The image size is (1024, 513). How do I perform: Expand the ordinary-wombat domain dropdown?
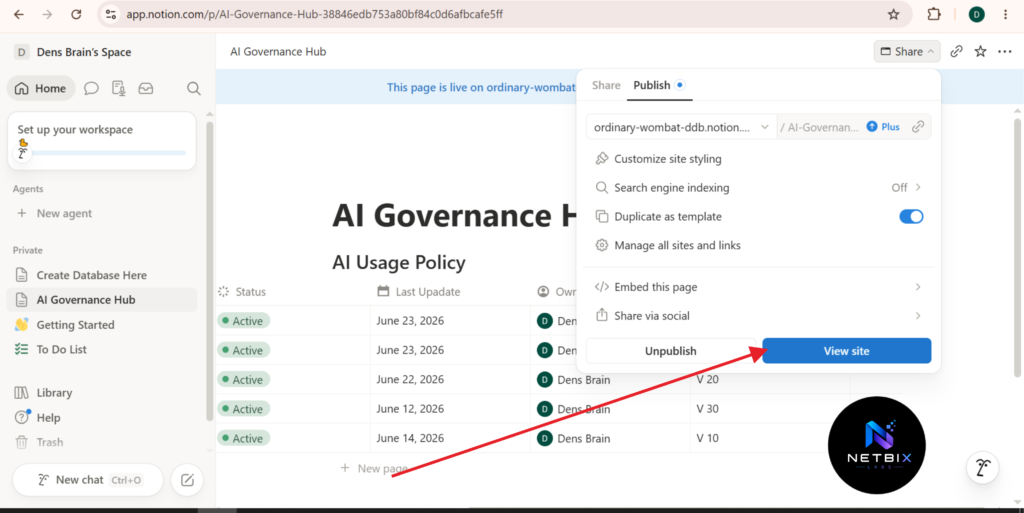[x=681, y=127]
